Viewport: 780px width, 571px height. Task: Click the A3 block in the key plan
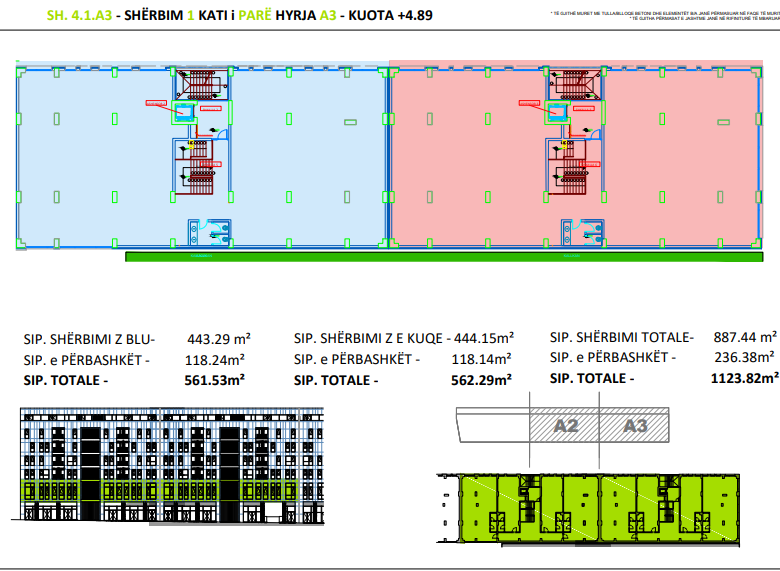coord(635,426)
